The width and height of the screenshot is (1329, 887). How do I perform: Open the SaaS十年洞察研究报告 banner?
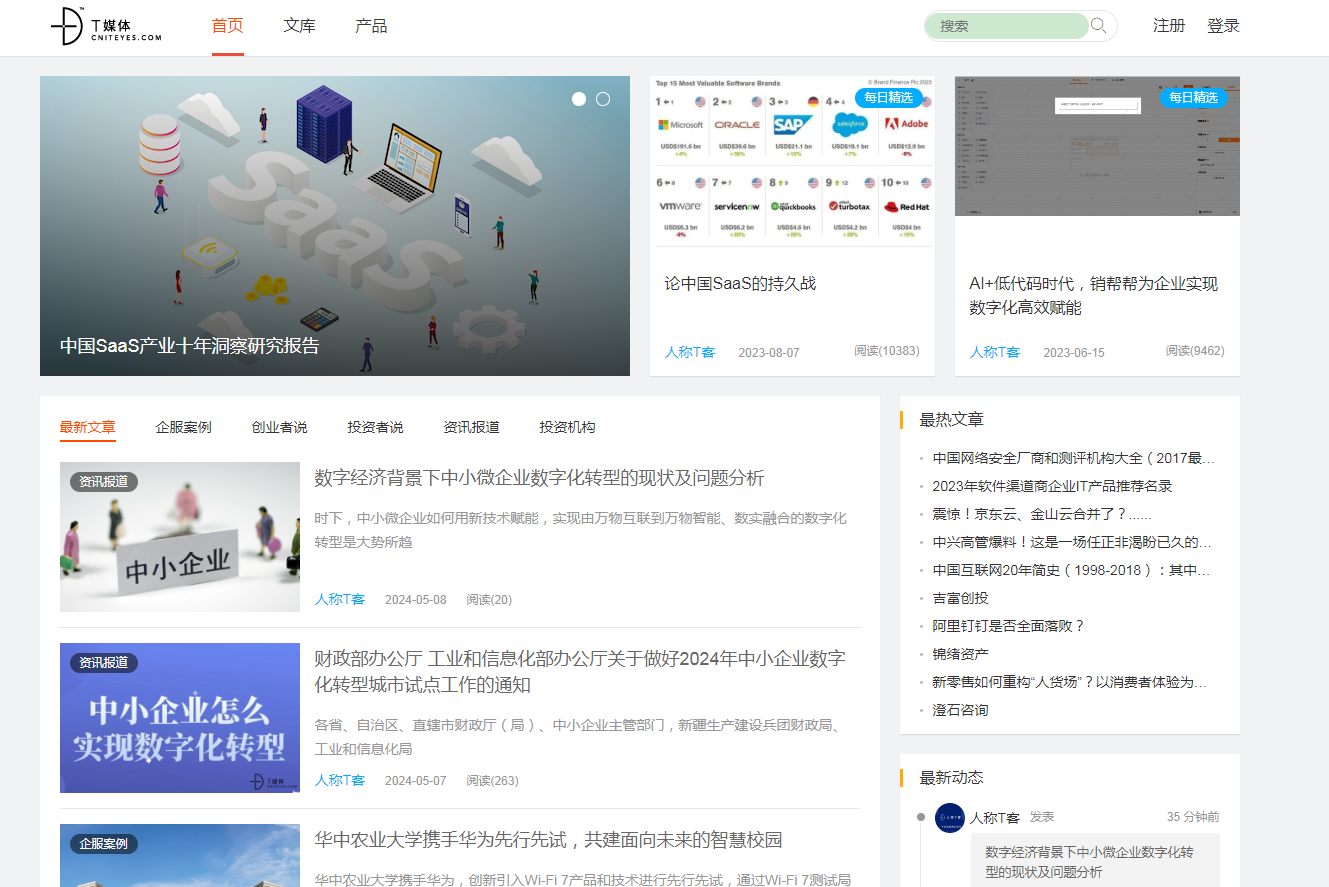(x=335, y=226)
